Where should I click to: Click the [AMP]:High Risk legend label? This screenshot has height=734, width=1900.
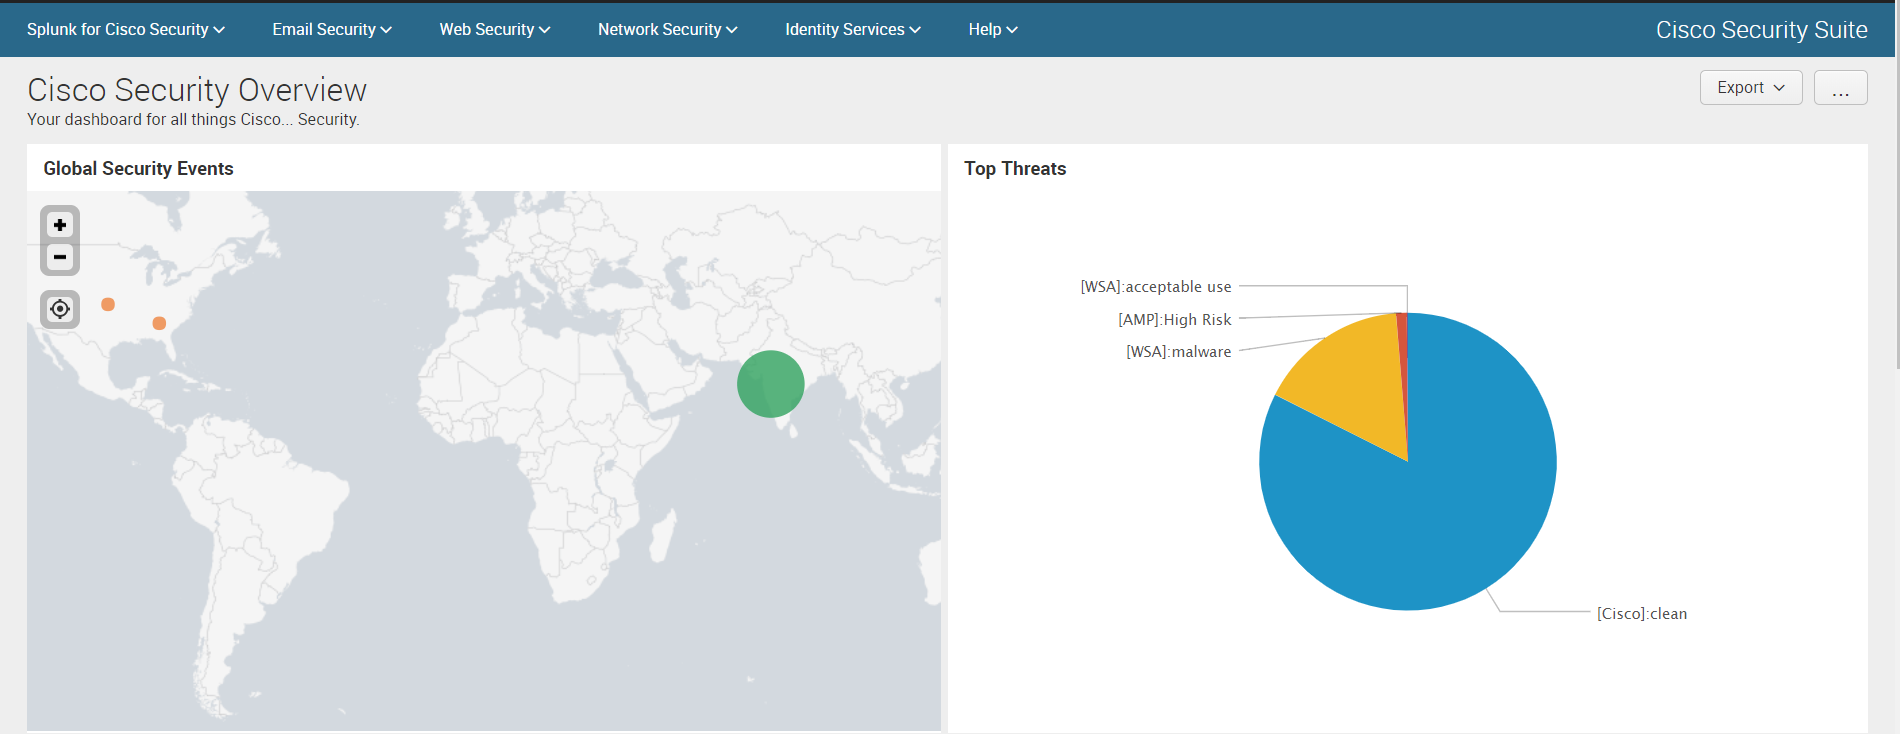click(1175, 320)
